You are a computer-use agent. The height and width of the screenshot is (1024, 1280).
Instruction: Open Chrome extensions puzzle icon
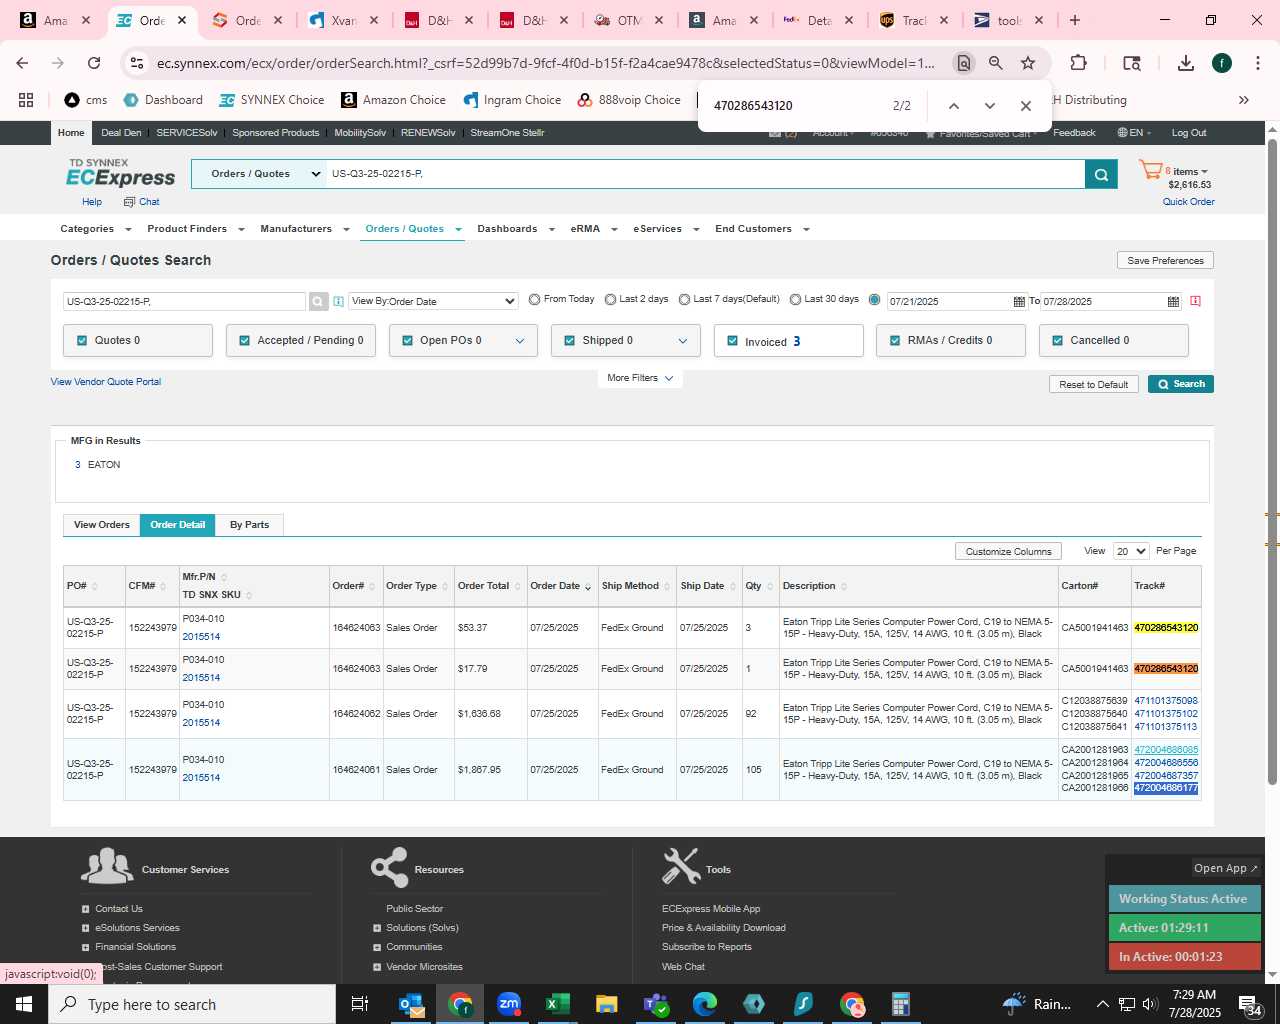tap(1078, 63)
